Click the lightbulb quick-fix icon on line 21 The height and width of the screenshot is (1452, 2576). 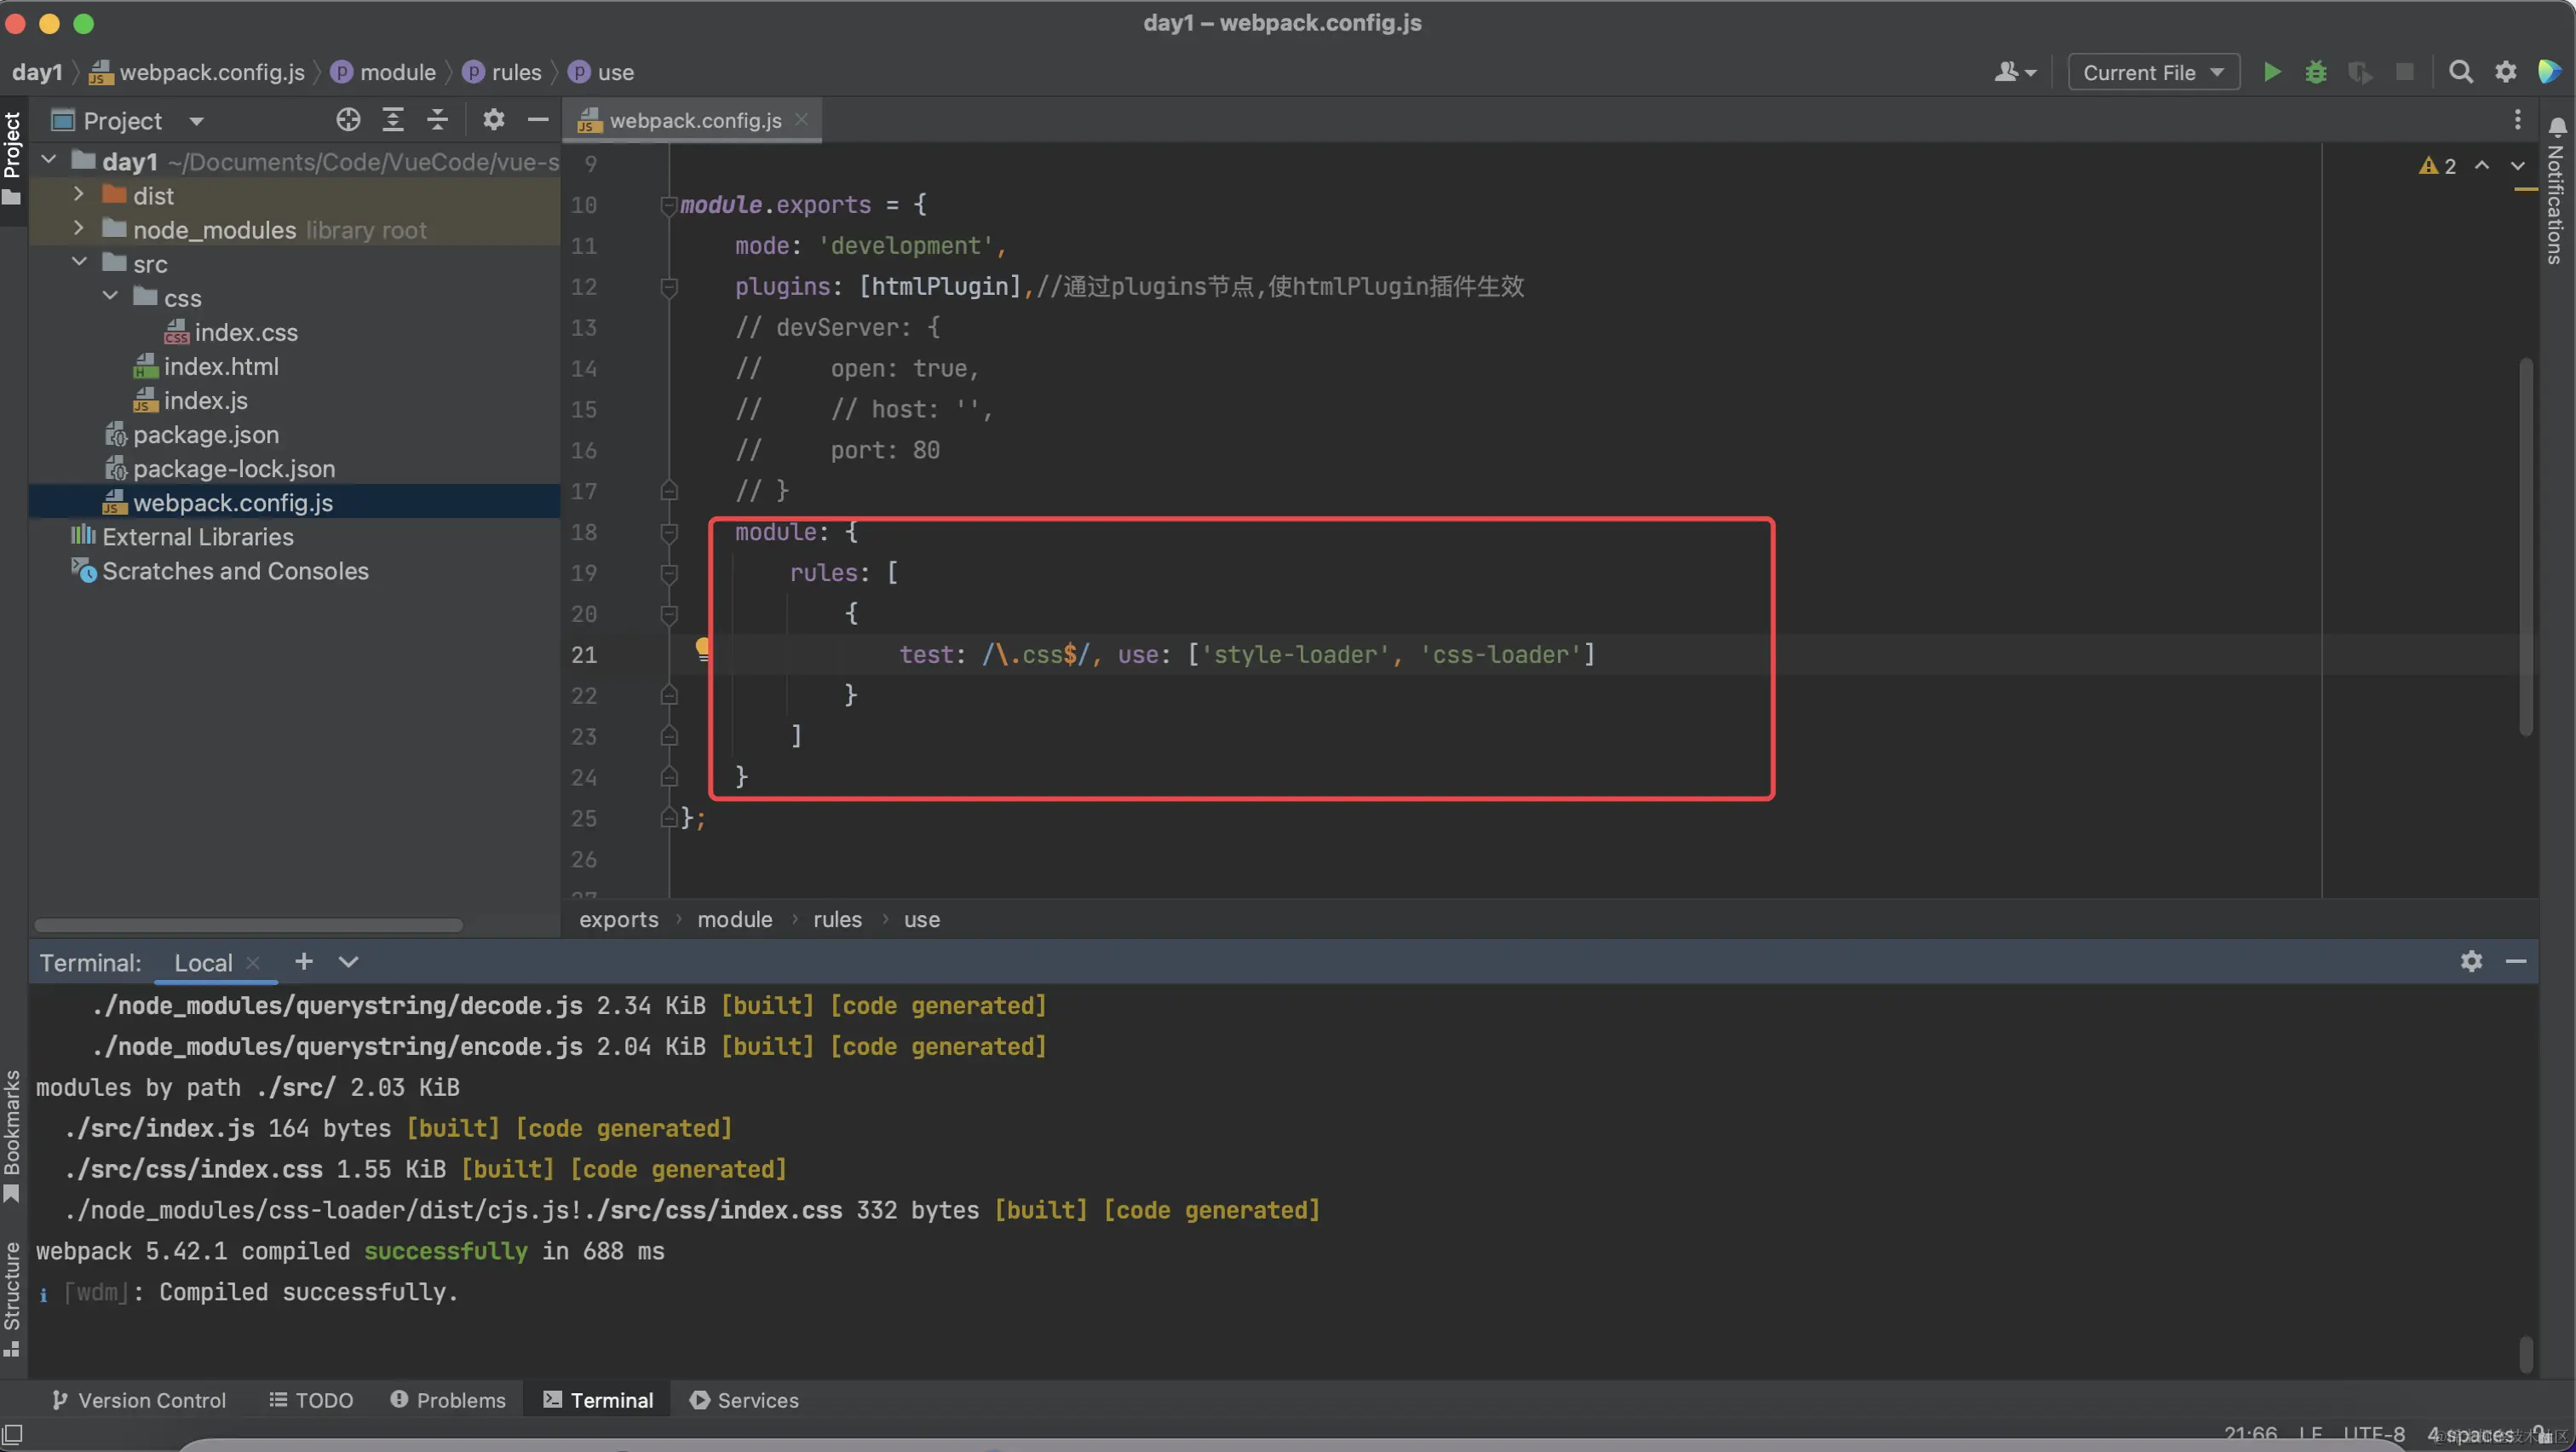coord(703,649)
